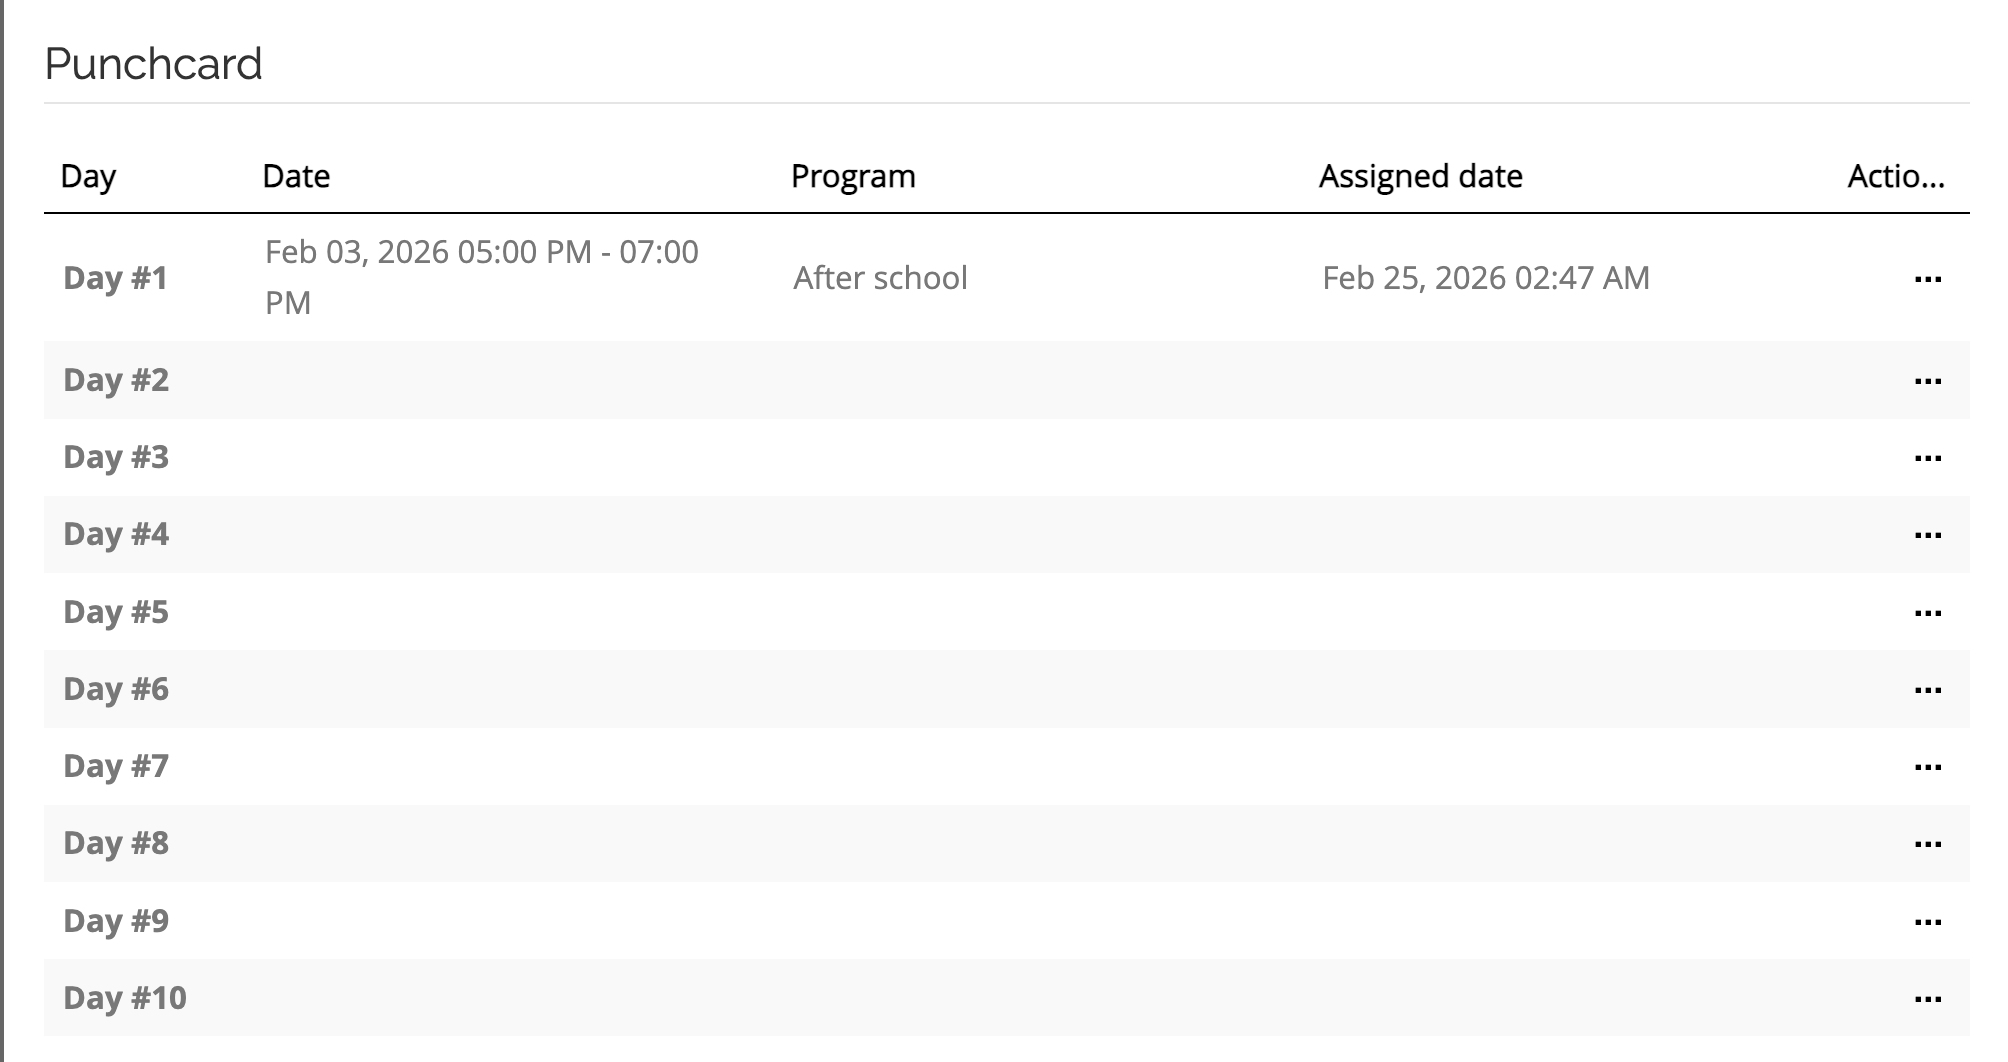
Task: Click the Assigned date column header
Action: point(1420,176)
